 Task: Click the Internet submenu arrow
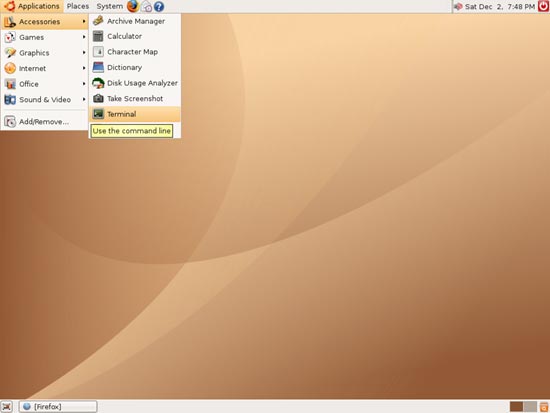84,68
